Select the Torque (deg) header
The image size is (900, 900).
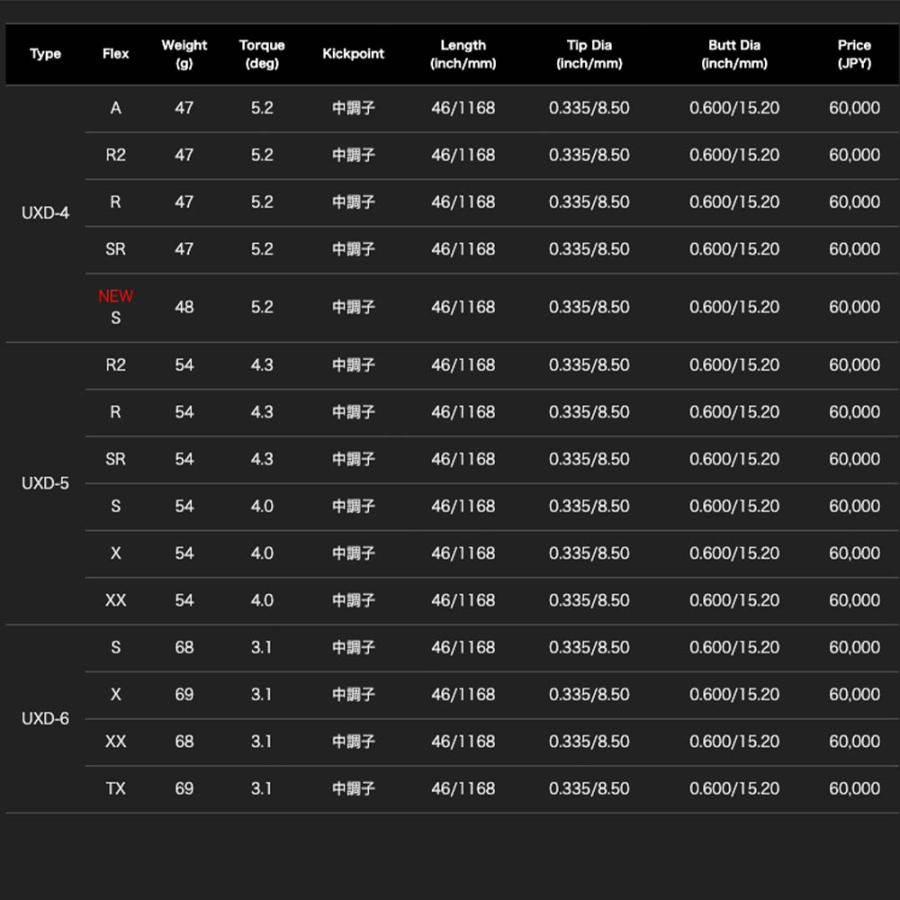pos(262,54)
